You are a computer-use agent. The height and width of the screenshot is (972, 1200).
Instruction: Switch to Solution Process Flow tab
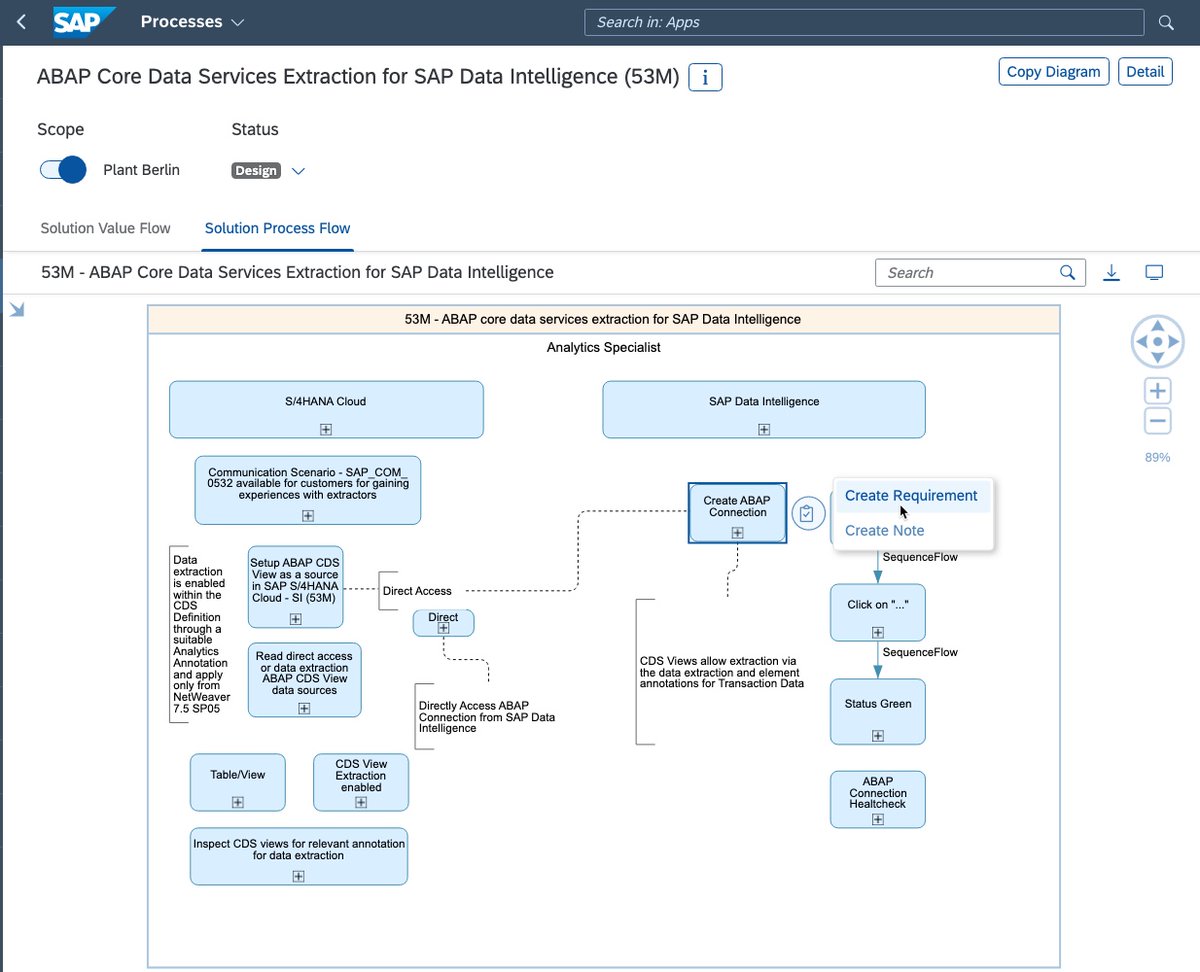[278, 228]
